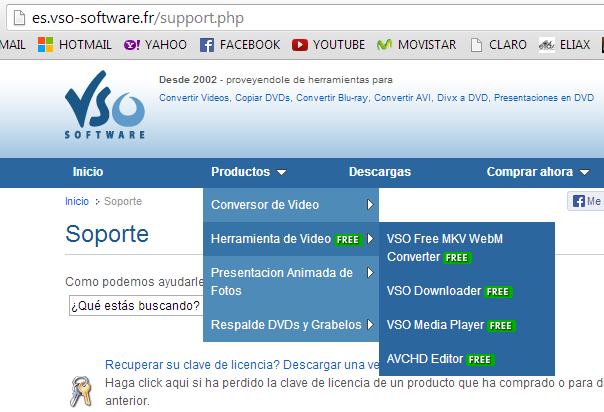Click the YAHOO bookmark label
This screenshot has height=412, width=604.
pyautogui.click(x=166, y=45)
